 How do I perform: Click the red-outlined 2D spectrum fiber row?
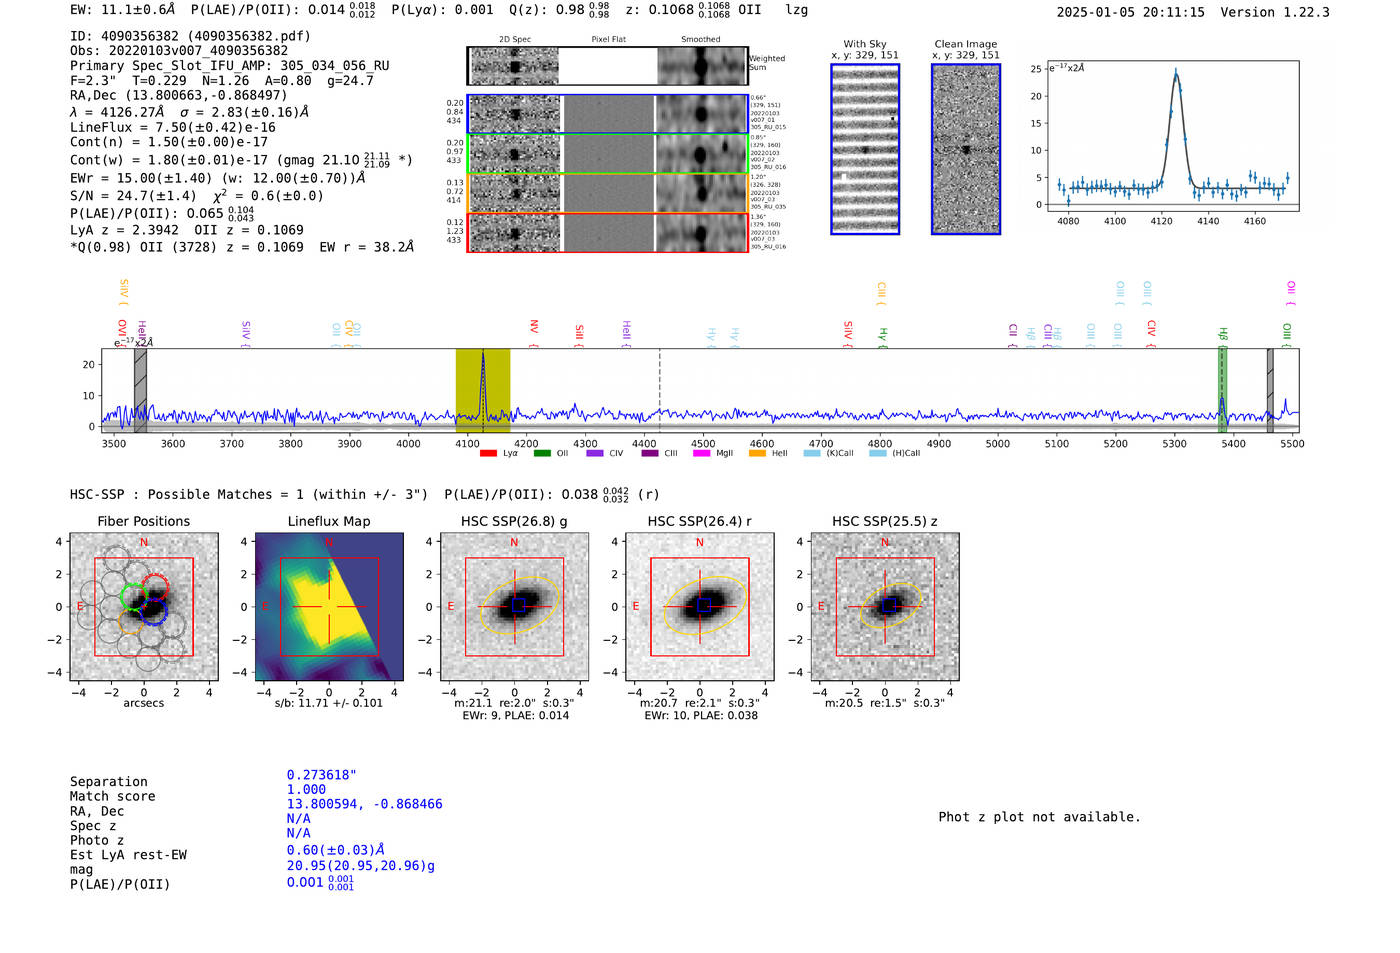608,233
